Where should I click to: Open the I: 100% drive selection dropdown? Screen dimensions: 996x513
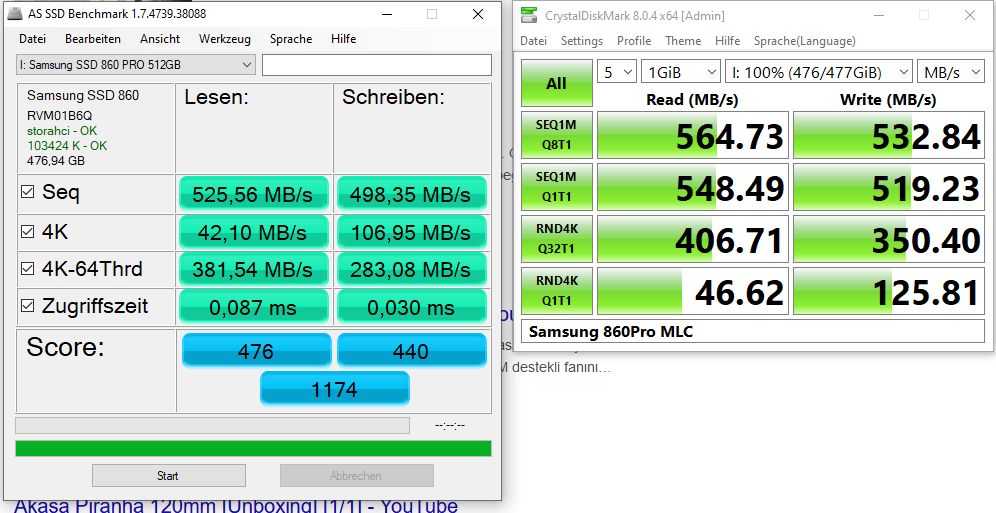click(819, 72)
